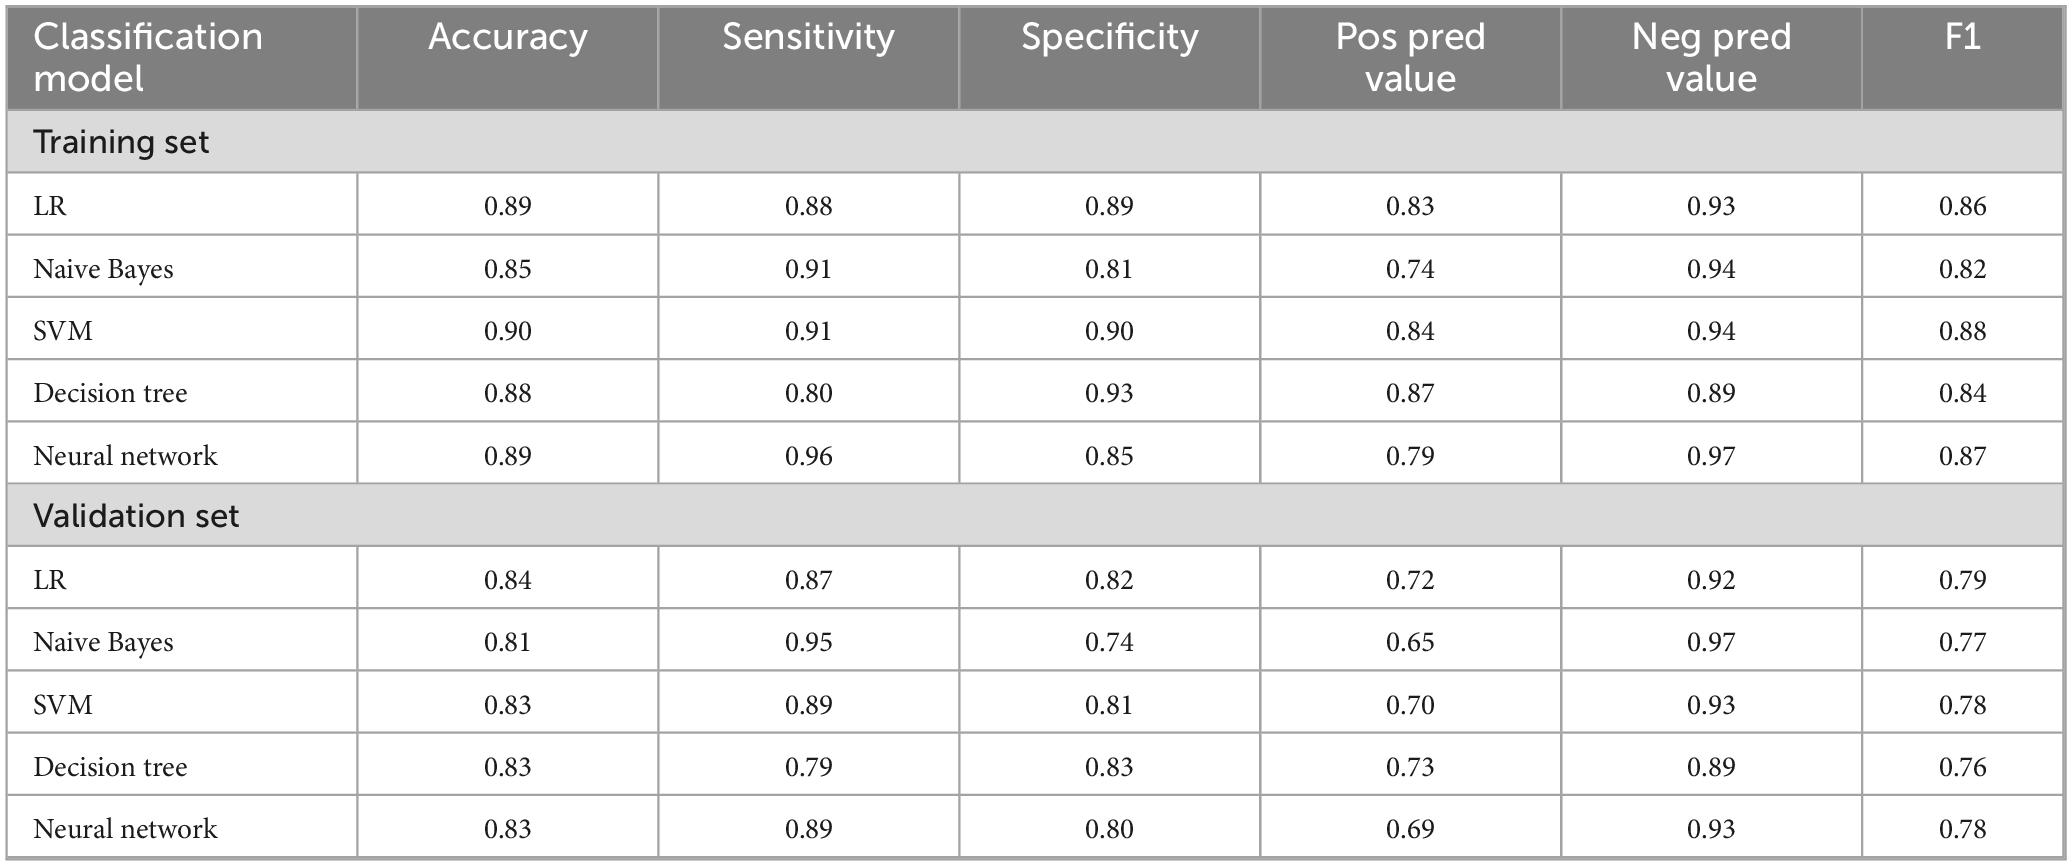Screen dimensions: 2072x866
Task: Click Neural network label under Validation set
Action: click(125, 829)
